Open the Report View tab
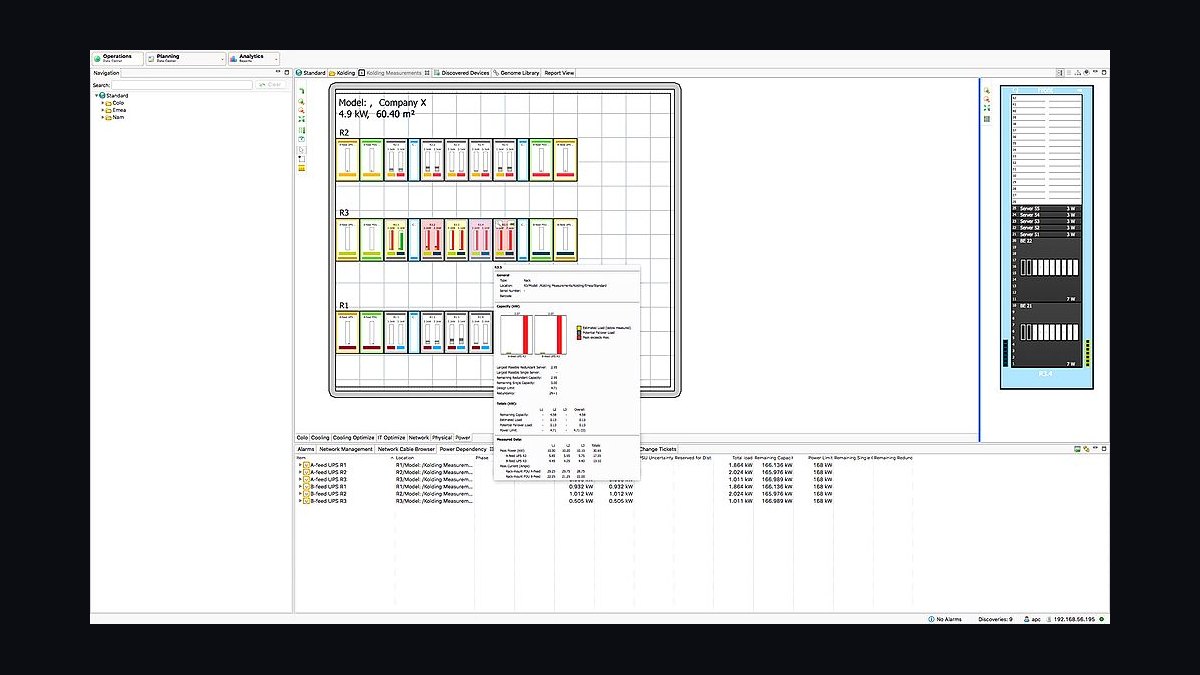This screenshot has width=1200, height=675. pyautogui.click(x=559, y=73)
